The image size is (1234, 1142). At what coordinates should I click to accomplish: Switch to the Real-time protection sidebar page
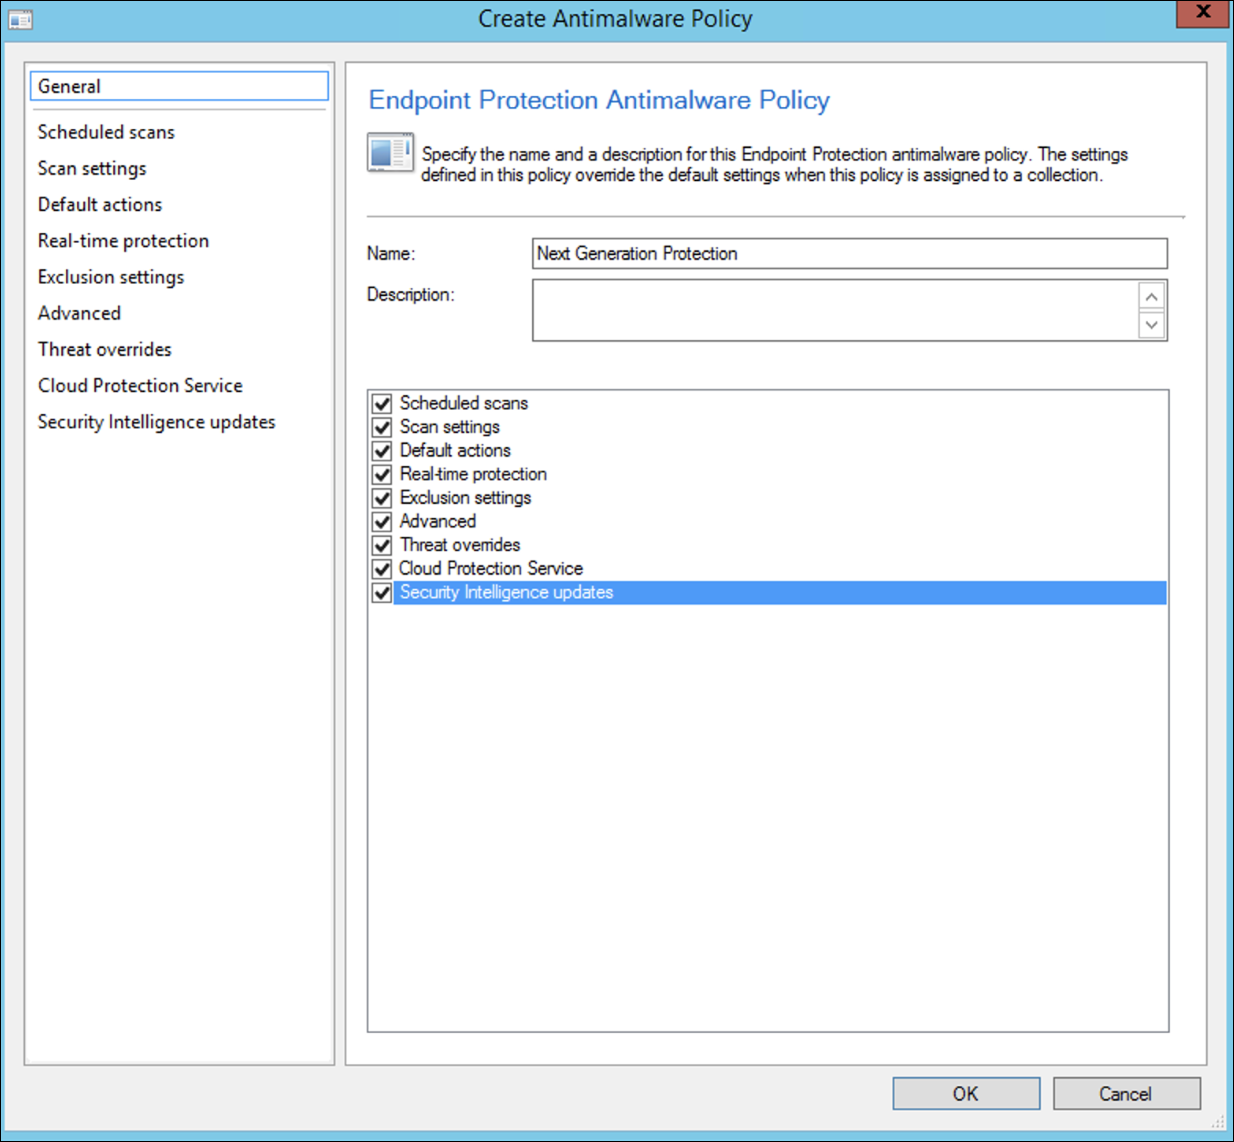123,241
